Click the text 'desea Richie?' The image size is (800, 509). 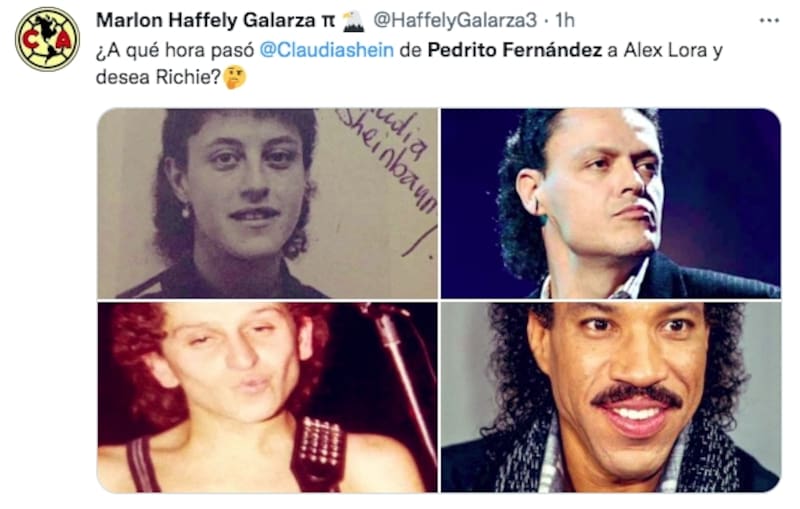[159, 78]
